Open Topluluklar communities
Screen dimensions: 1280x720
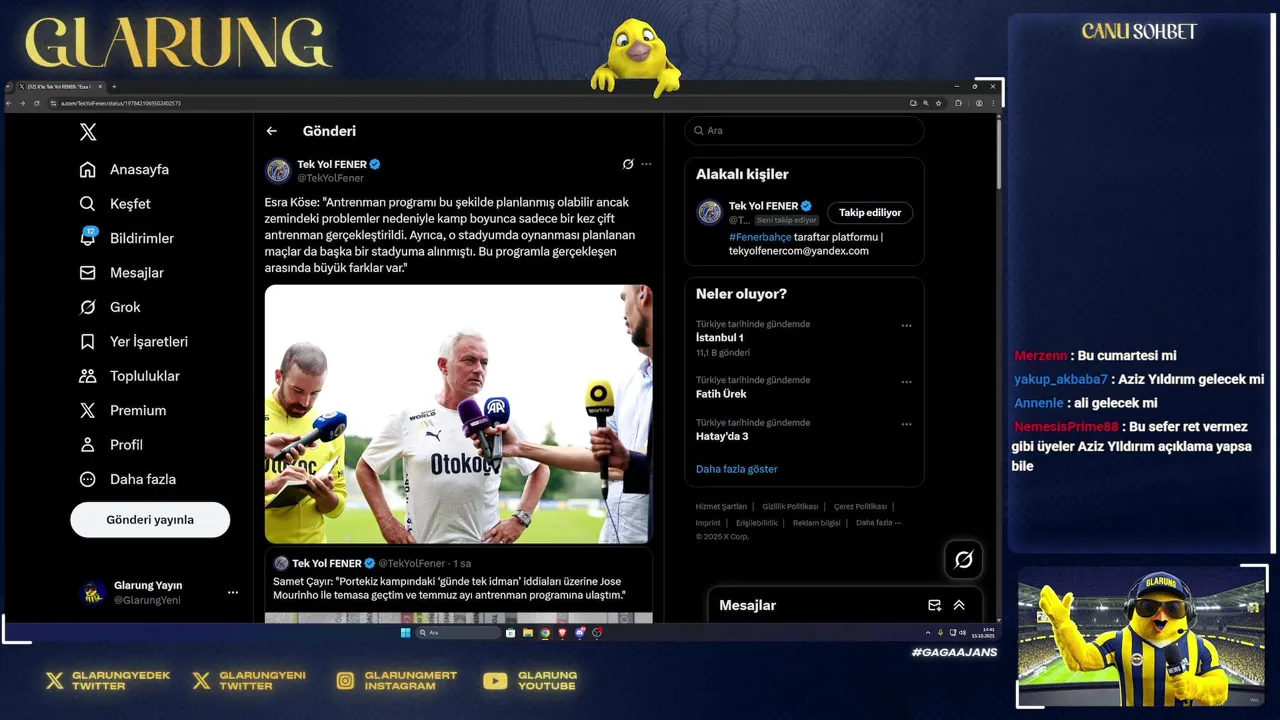130,376
